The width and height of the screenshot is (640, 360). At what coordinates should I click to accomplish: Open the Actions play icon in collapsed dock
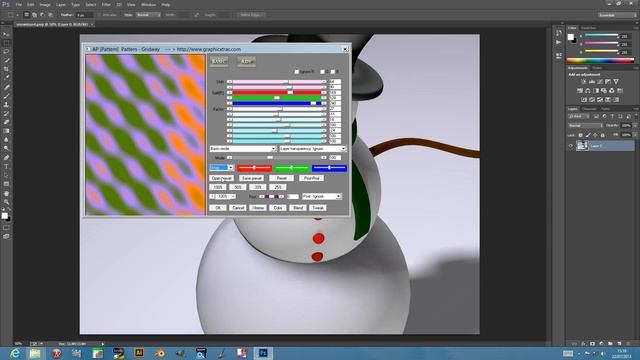[x=558, y=42]
